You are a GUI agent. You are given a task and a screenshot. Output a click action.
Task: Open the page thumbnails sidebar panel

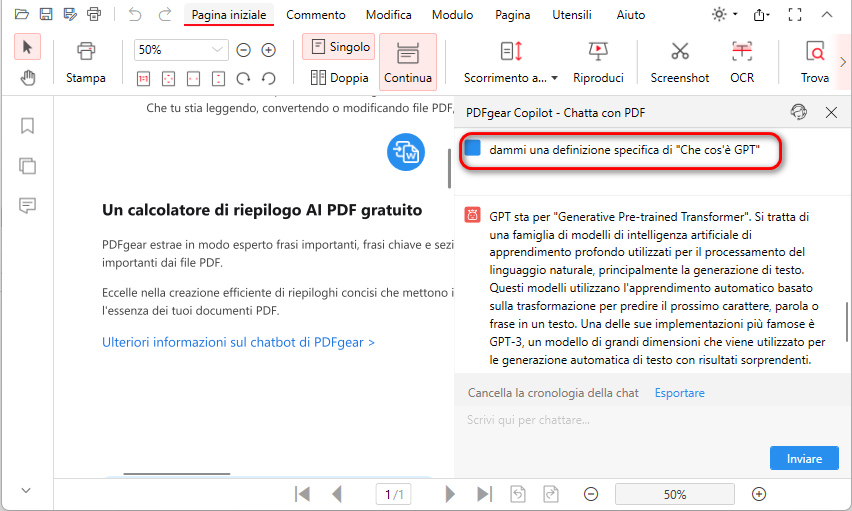click(x=27, y=165)
